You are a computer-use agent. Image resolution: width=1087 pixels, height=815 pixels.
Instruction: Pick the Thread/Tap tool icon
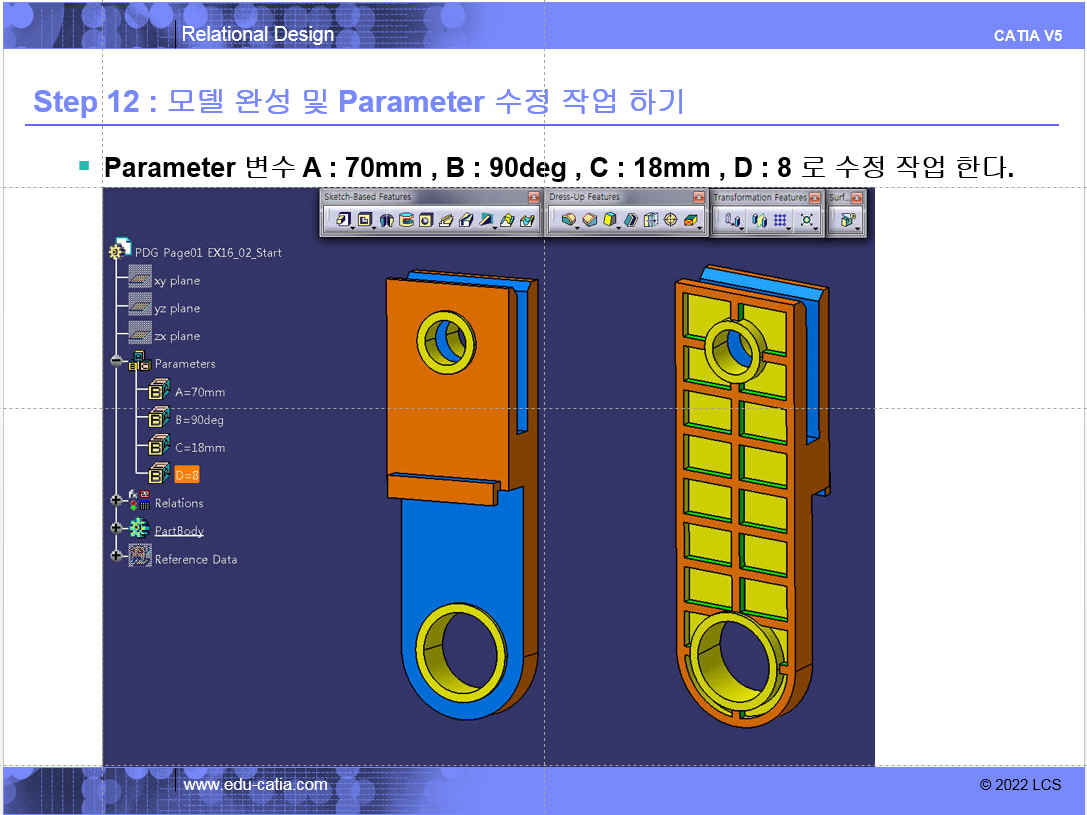pyautogui.click(x=670, y=220)
